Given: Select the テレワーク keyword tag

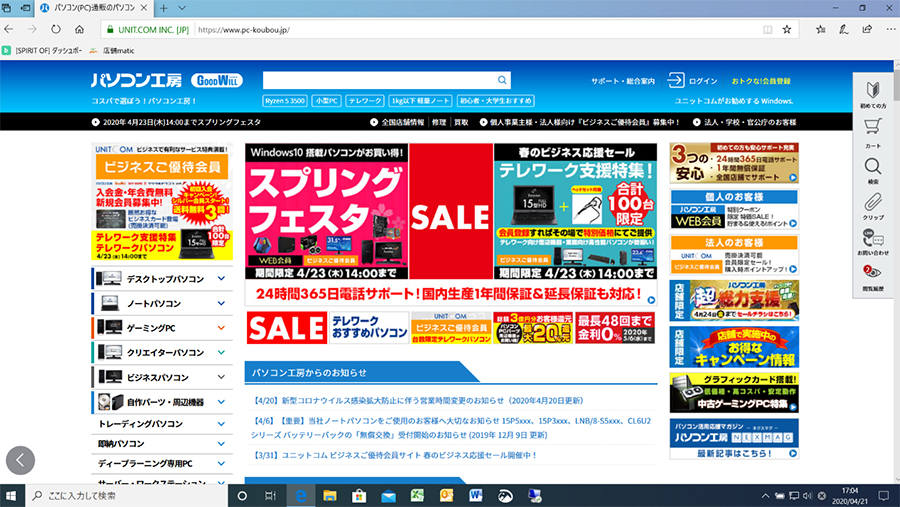Looking at the screenshot, I should coord(365,100).
